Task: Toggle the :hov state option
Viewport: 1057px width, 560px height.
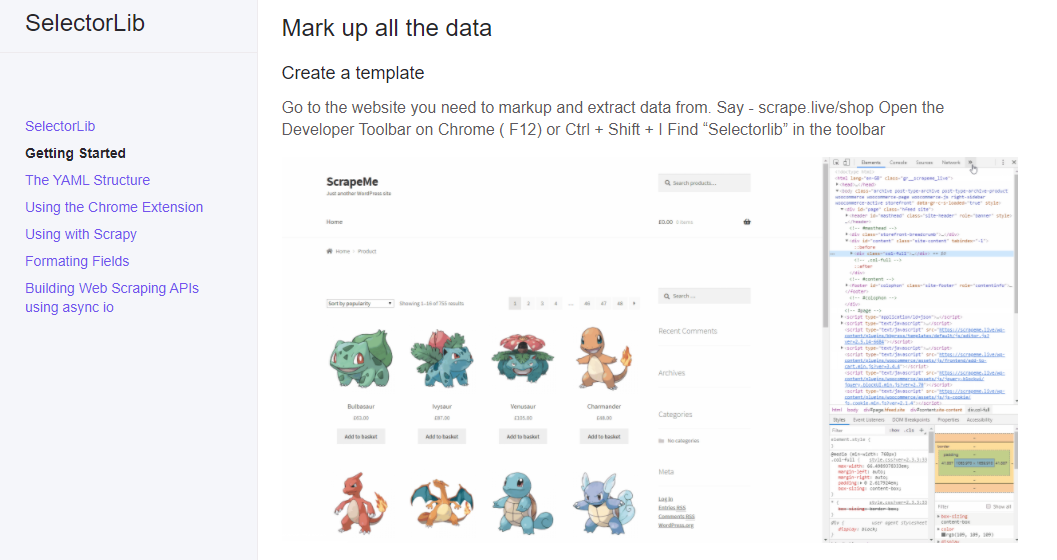Action: click(x=895, y=430)
